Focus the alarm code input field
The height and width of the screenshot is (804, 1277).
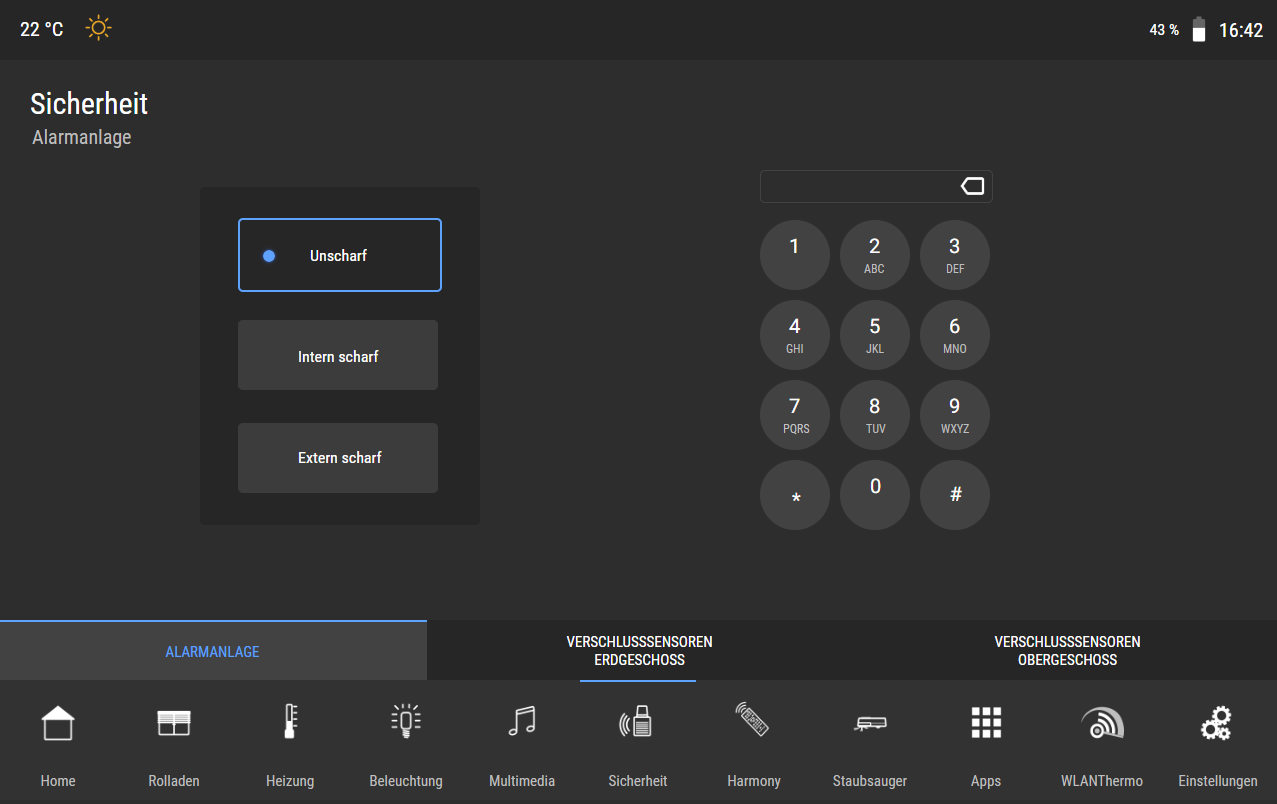[876, 186]
